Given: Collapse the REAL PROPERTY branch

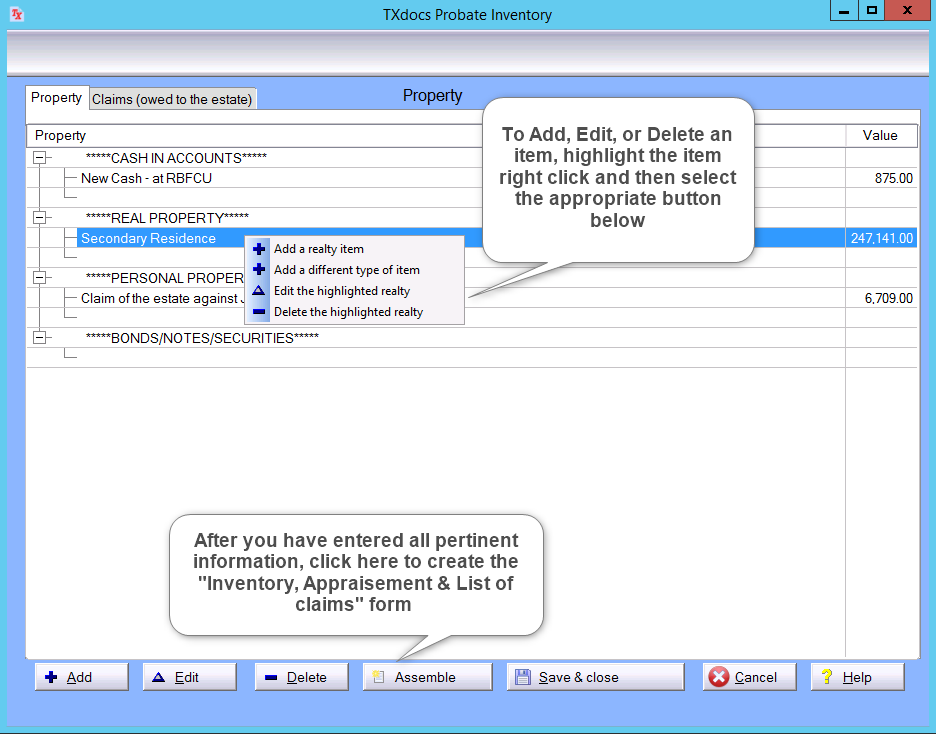Looking at the screenshot, I should [39, 218].
